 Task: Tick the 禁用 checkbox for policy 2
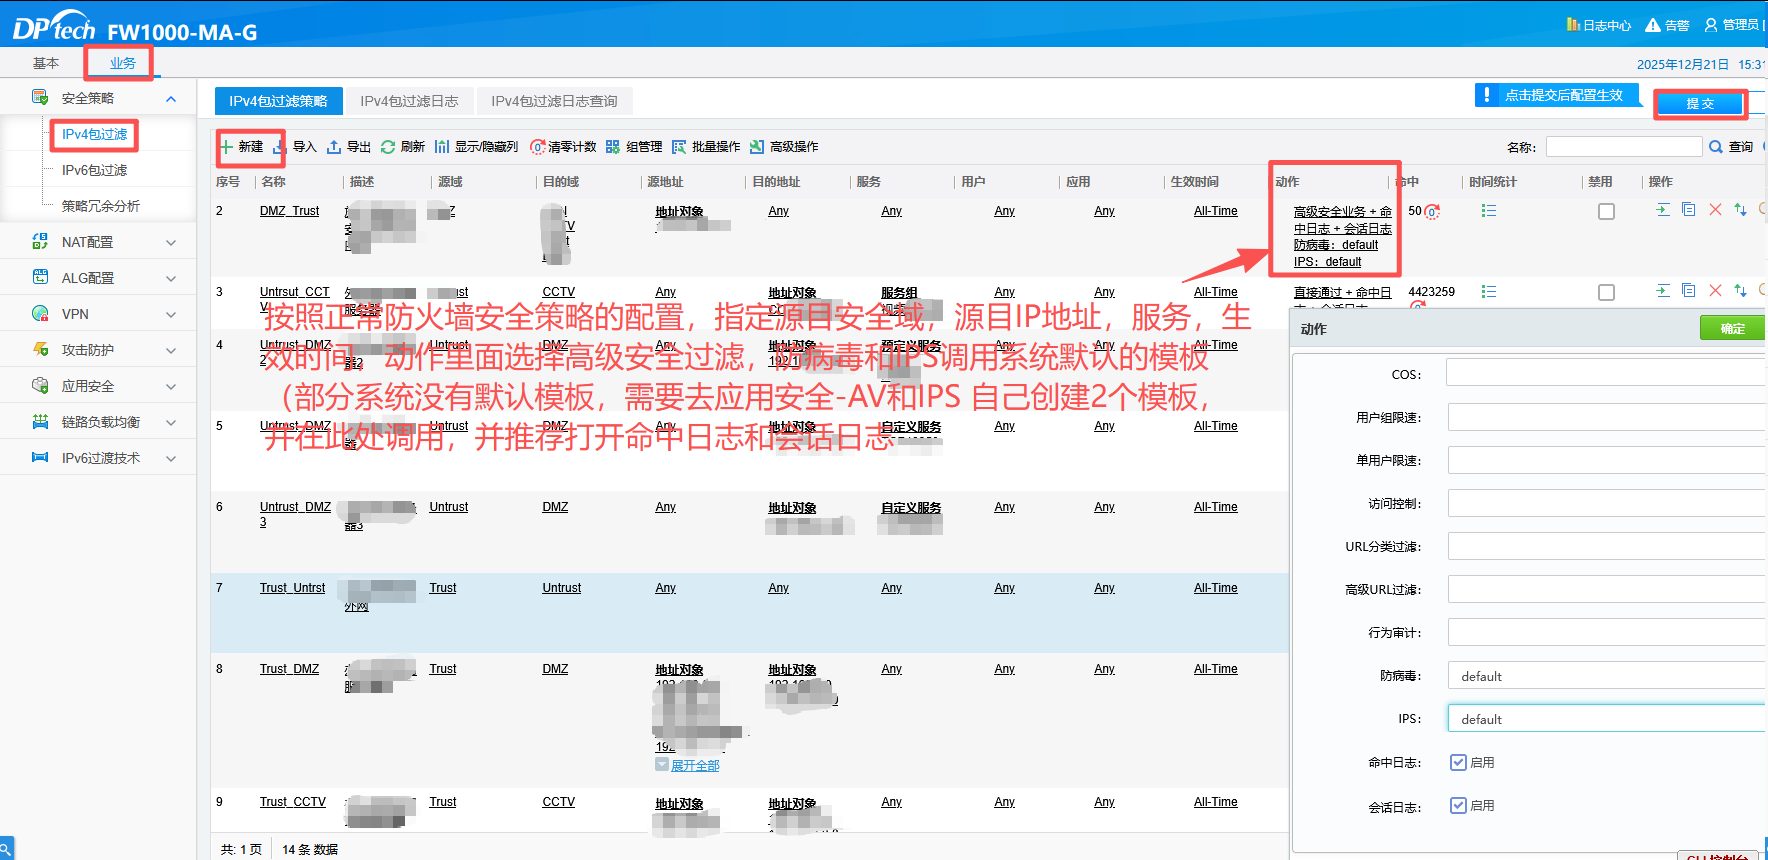1606,212
